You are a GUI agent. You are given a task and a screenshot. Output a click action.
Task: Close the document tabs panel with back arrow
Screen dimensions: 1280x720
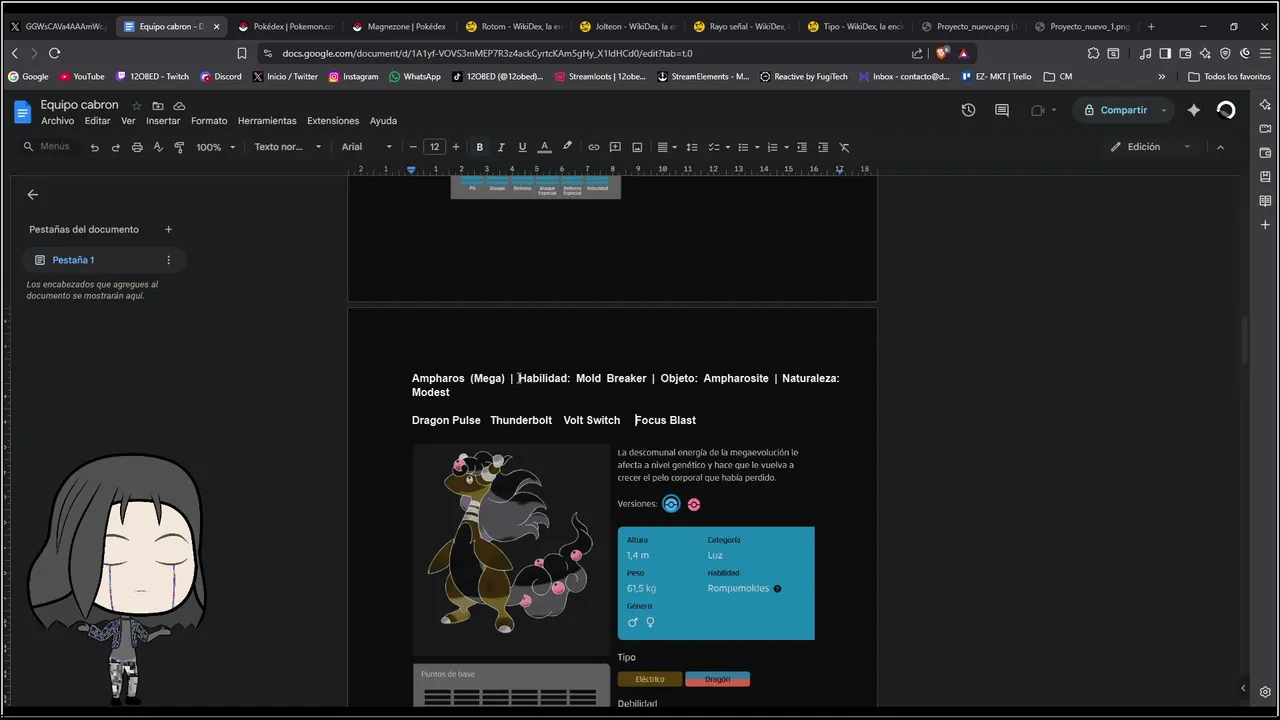(x=33, y=195)
